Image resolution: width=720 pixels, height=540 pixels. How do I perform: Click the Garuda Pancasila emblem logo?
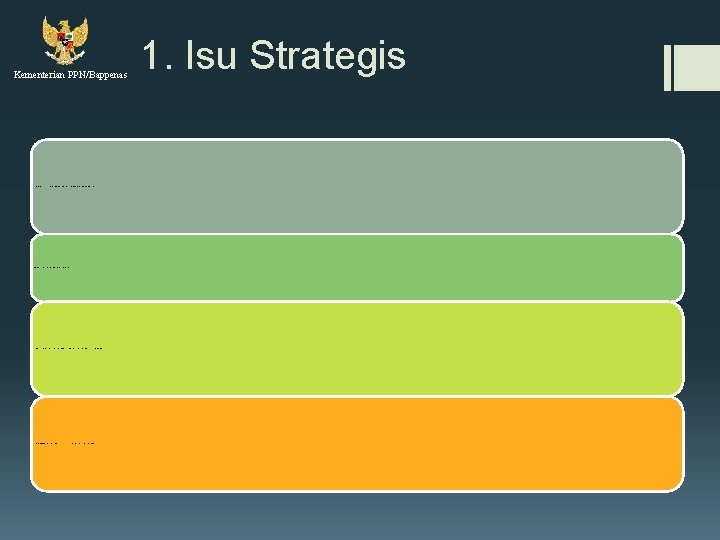pyautogui.click(x=65, y=41)
